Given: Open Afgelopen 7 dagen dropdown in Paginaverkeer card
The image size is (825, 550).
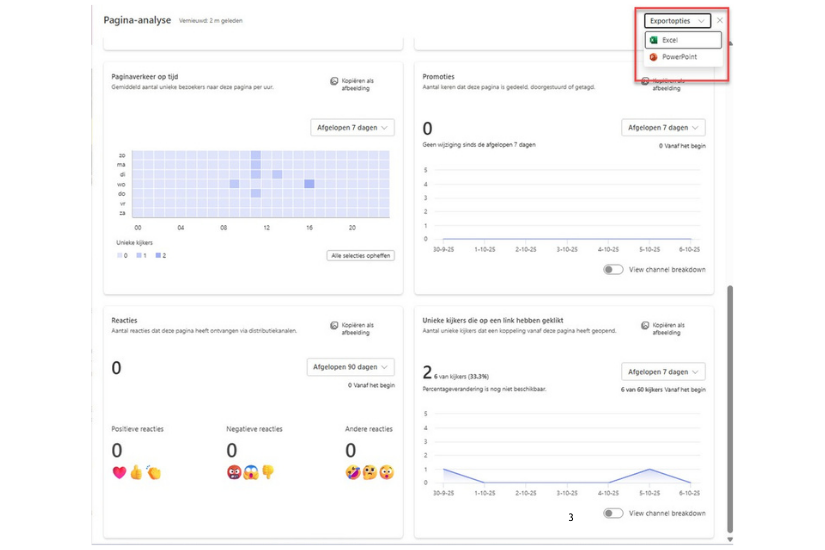Looking at the screenshot, I should [x=351, y=127].
